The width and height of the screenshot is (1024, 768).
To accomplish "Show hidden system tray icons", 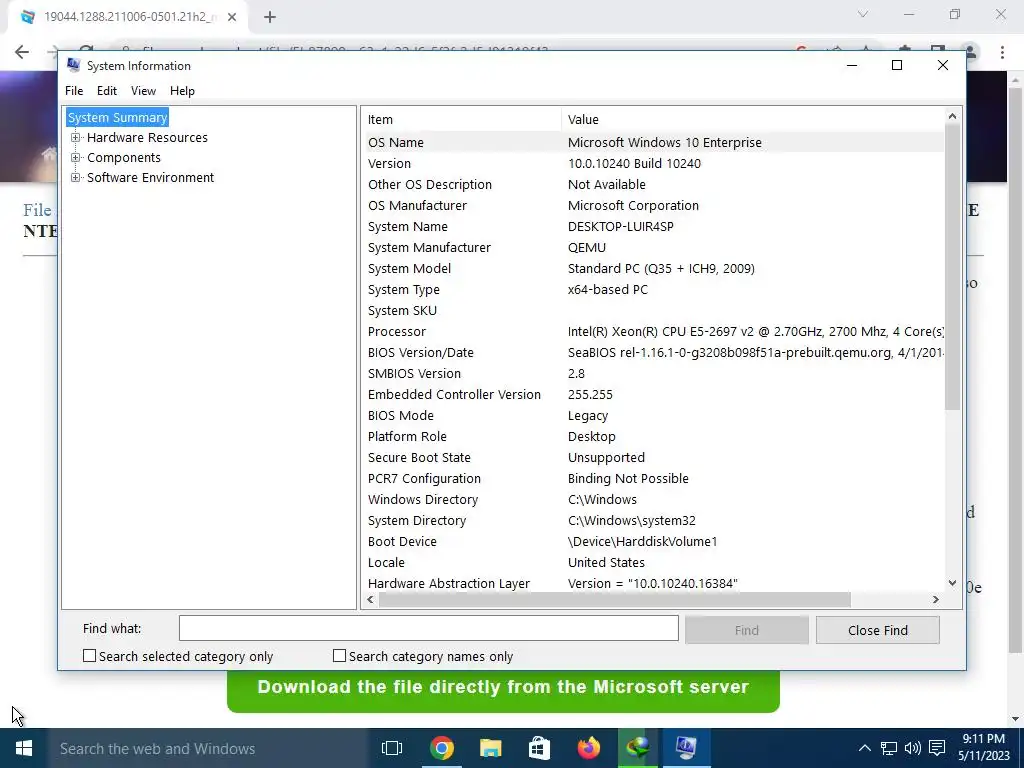I will 864,748.
